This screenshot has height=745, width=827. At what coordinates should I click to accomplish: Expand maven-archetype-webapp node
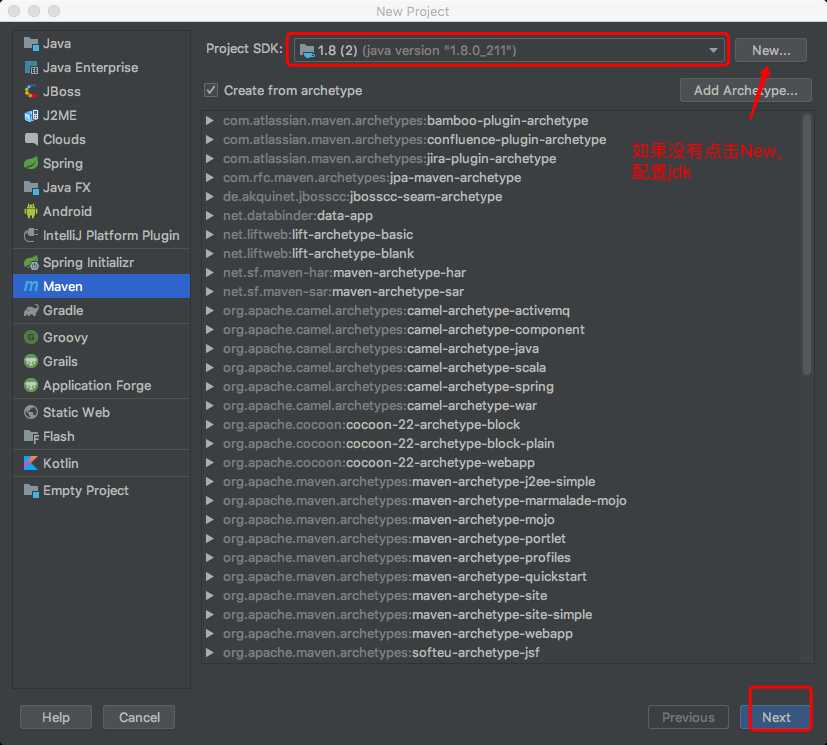tap(210, 634)
